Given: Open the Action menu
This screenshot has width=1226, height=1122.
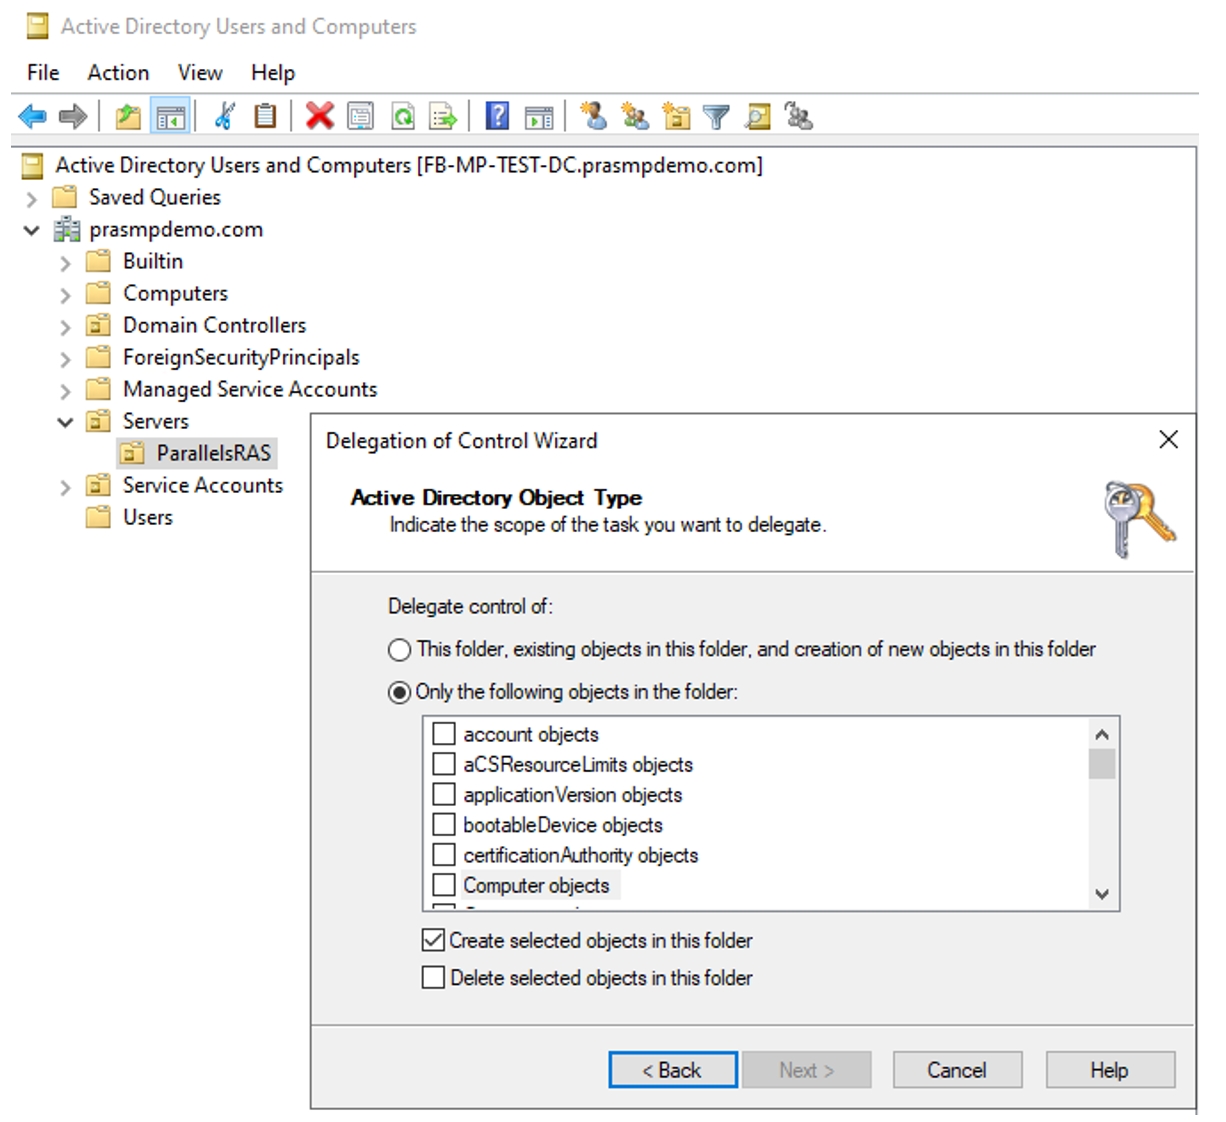Looking at the screenshot, I should point(118,73).
